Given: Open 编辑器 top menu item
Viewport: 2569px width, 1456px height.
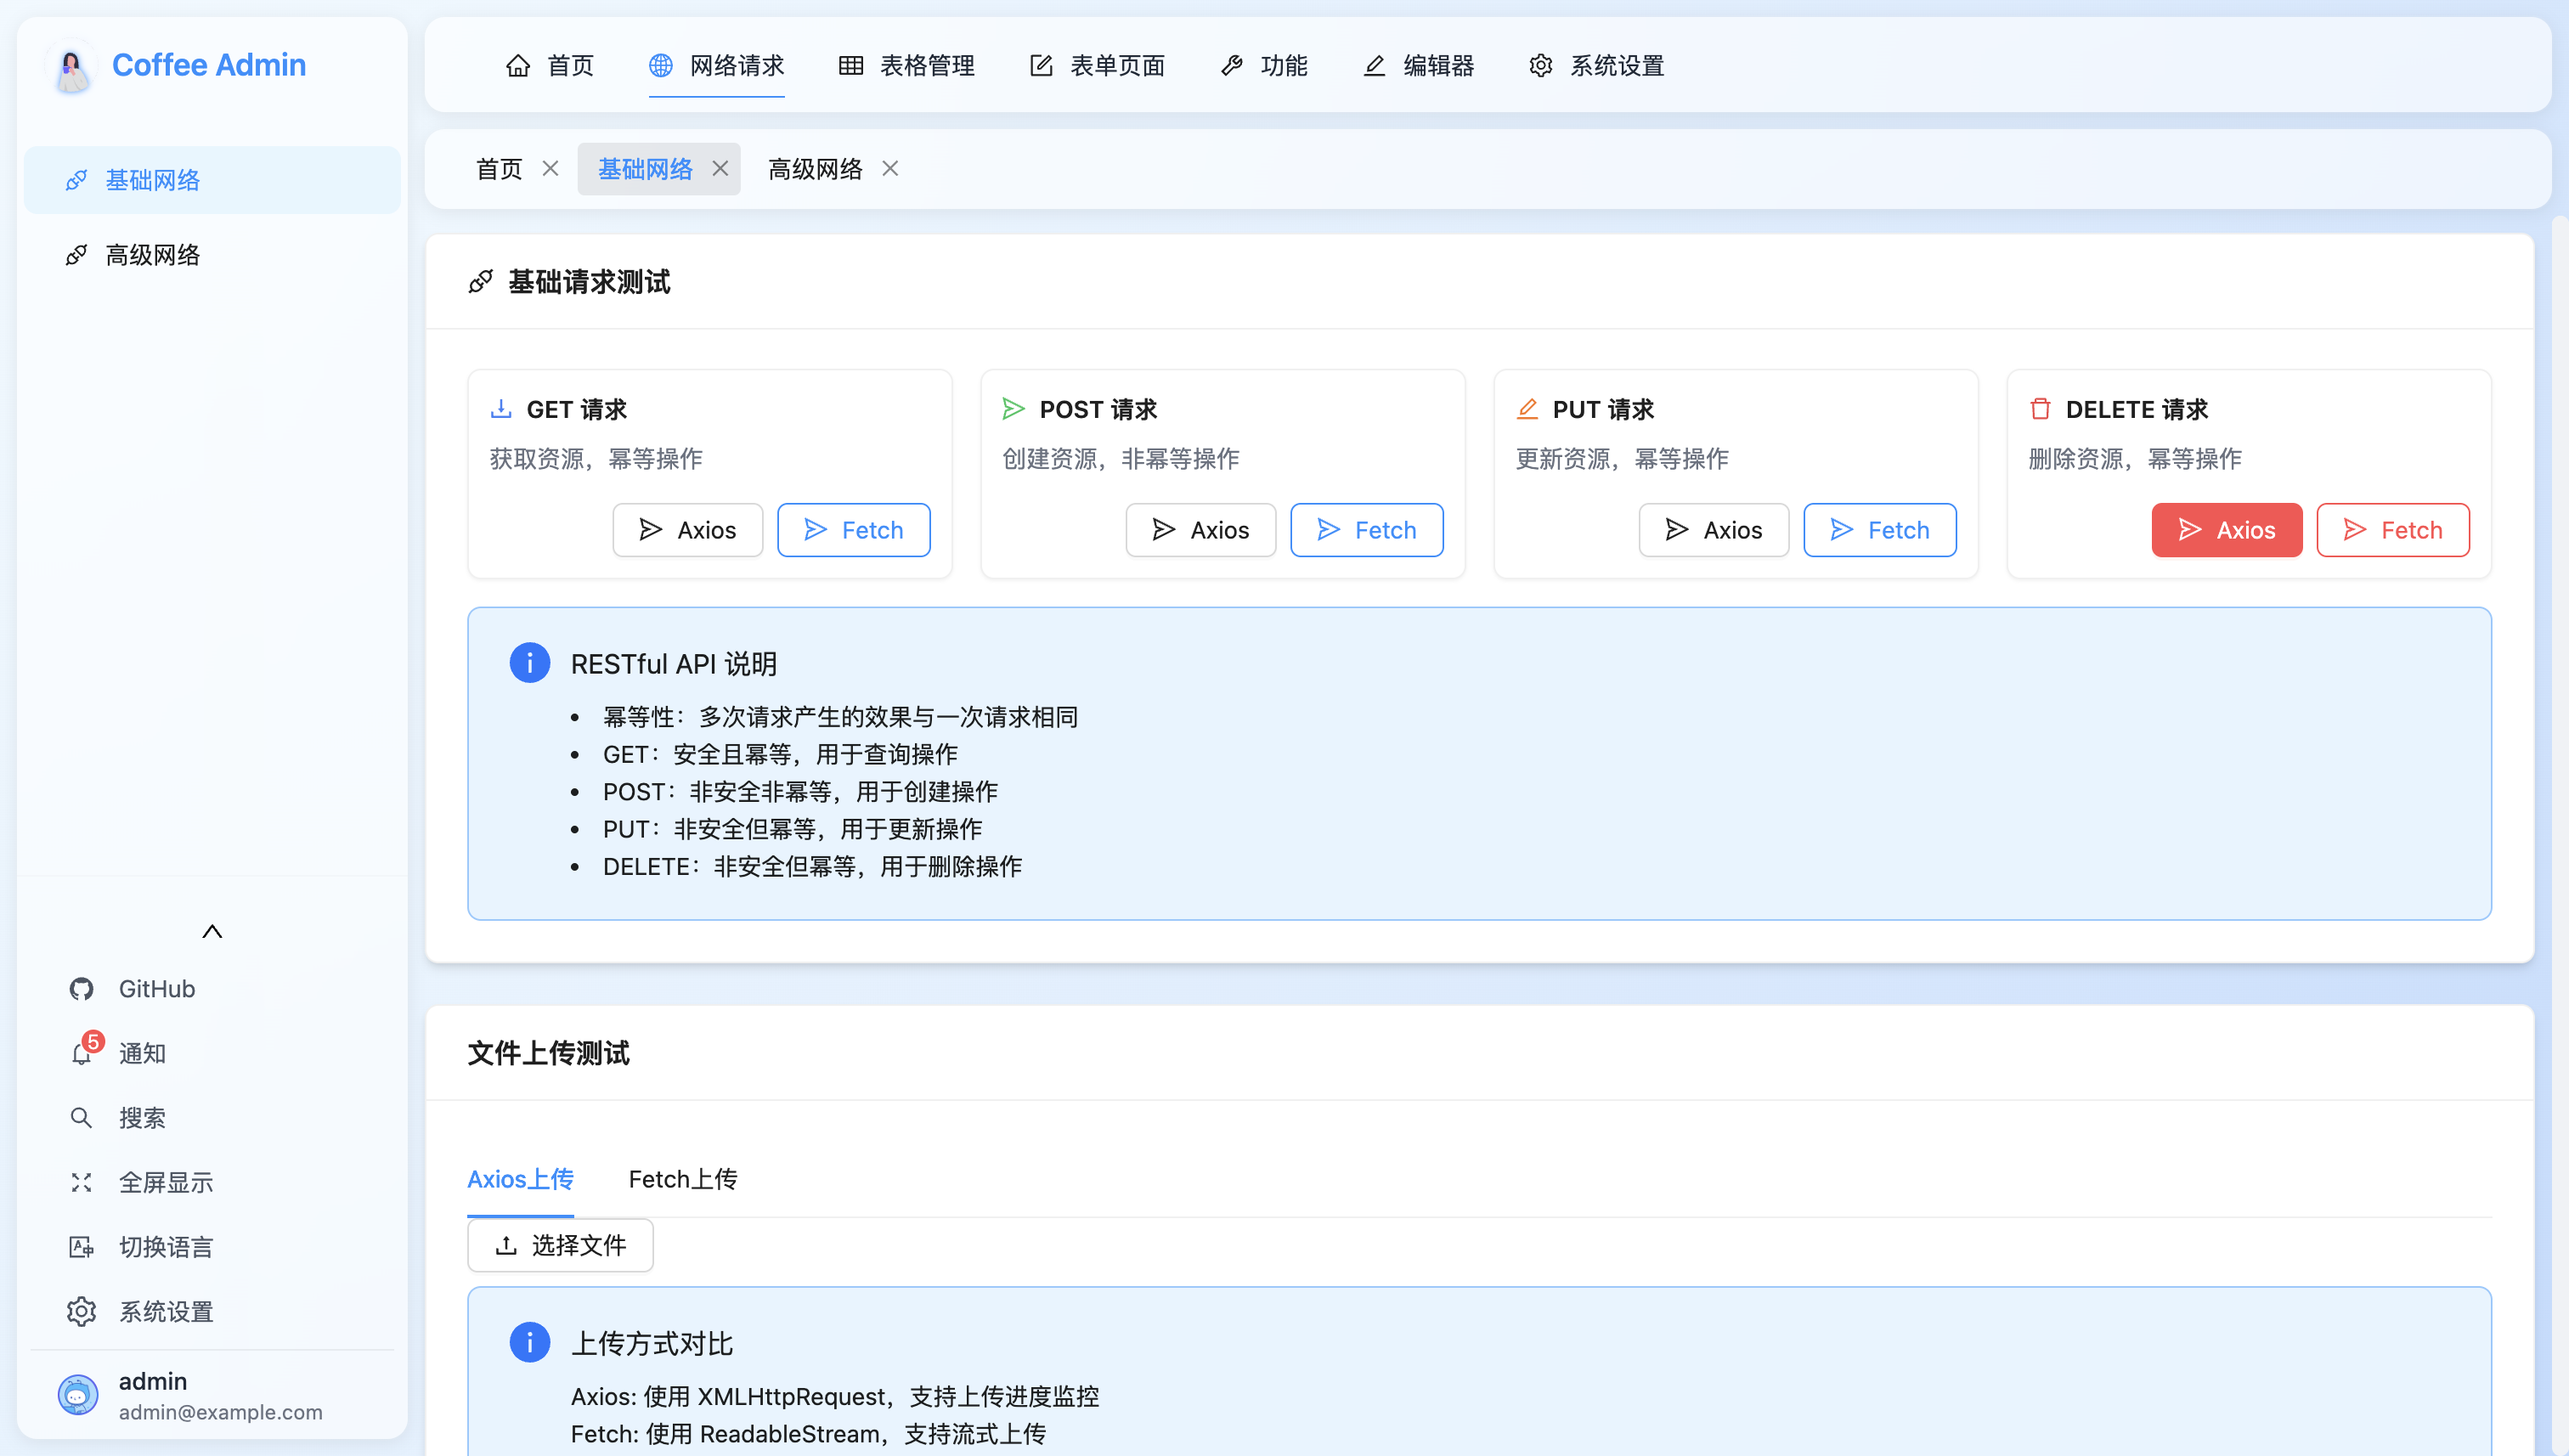Looking at the screenshot, I should 1419,66.
